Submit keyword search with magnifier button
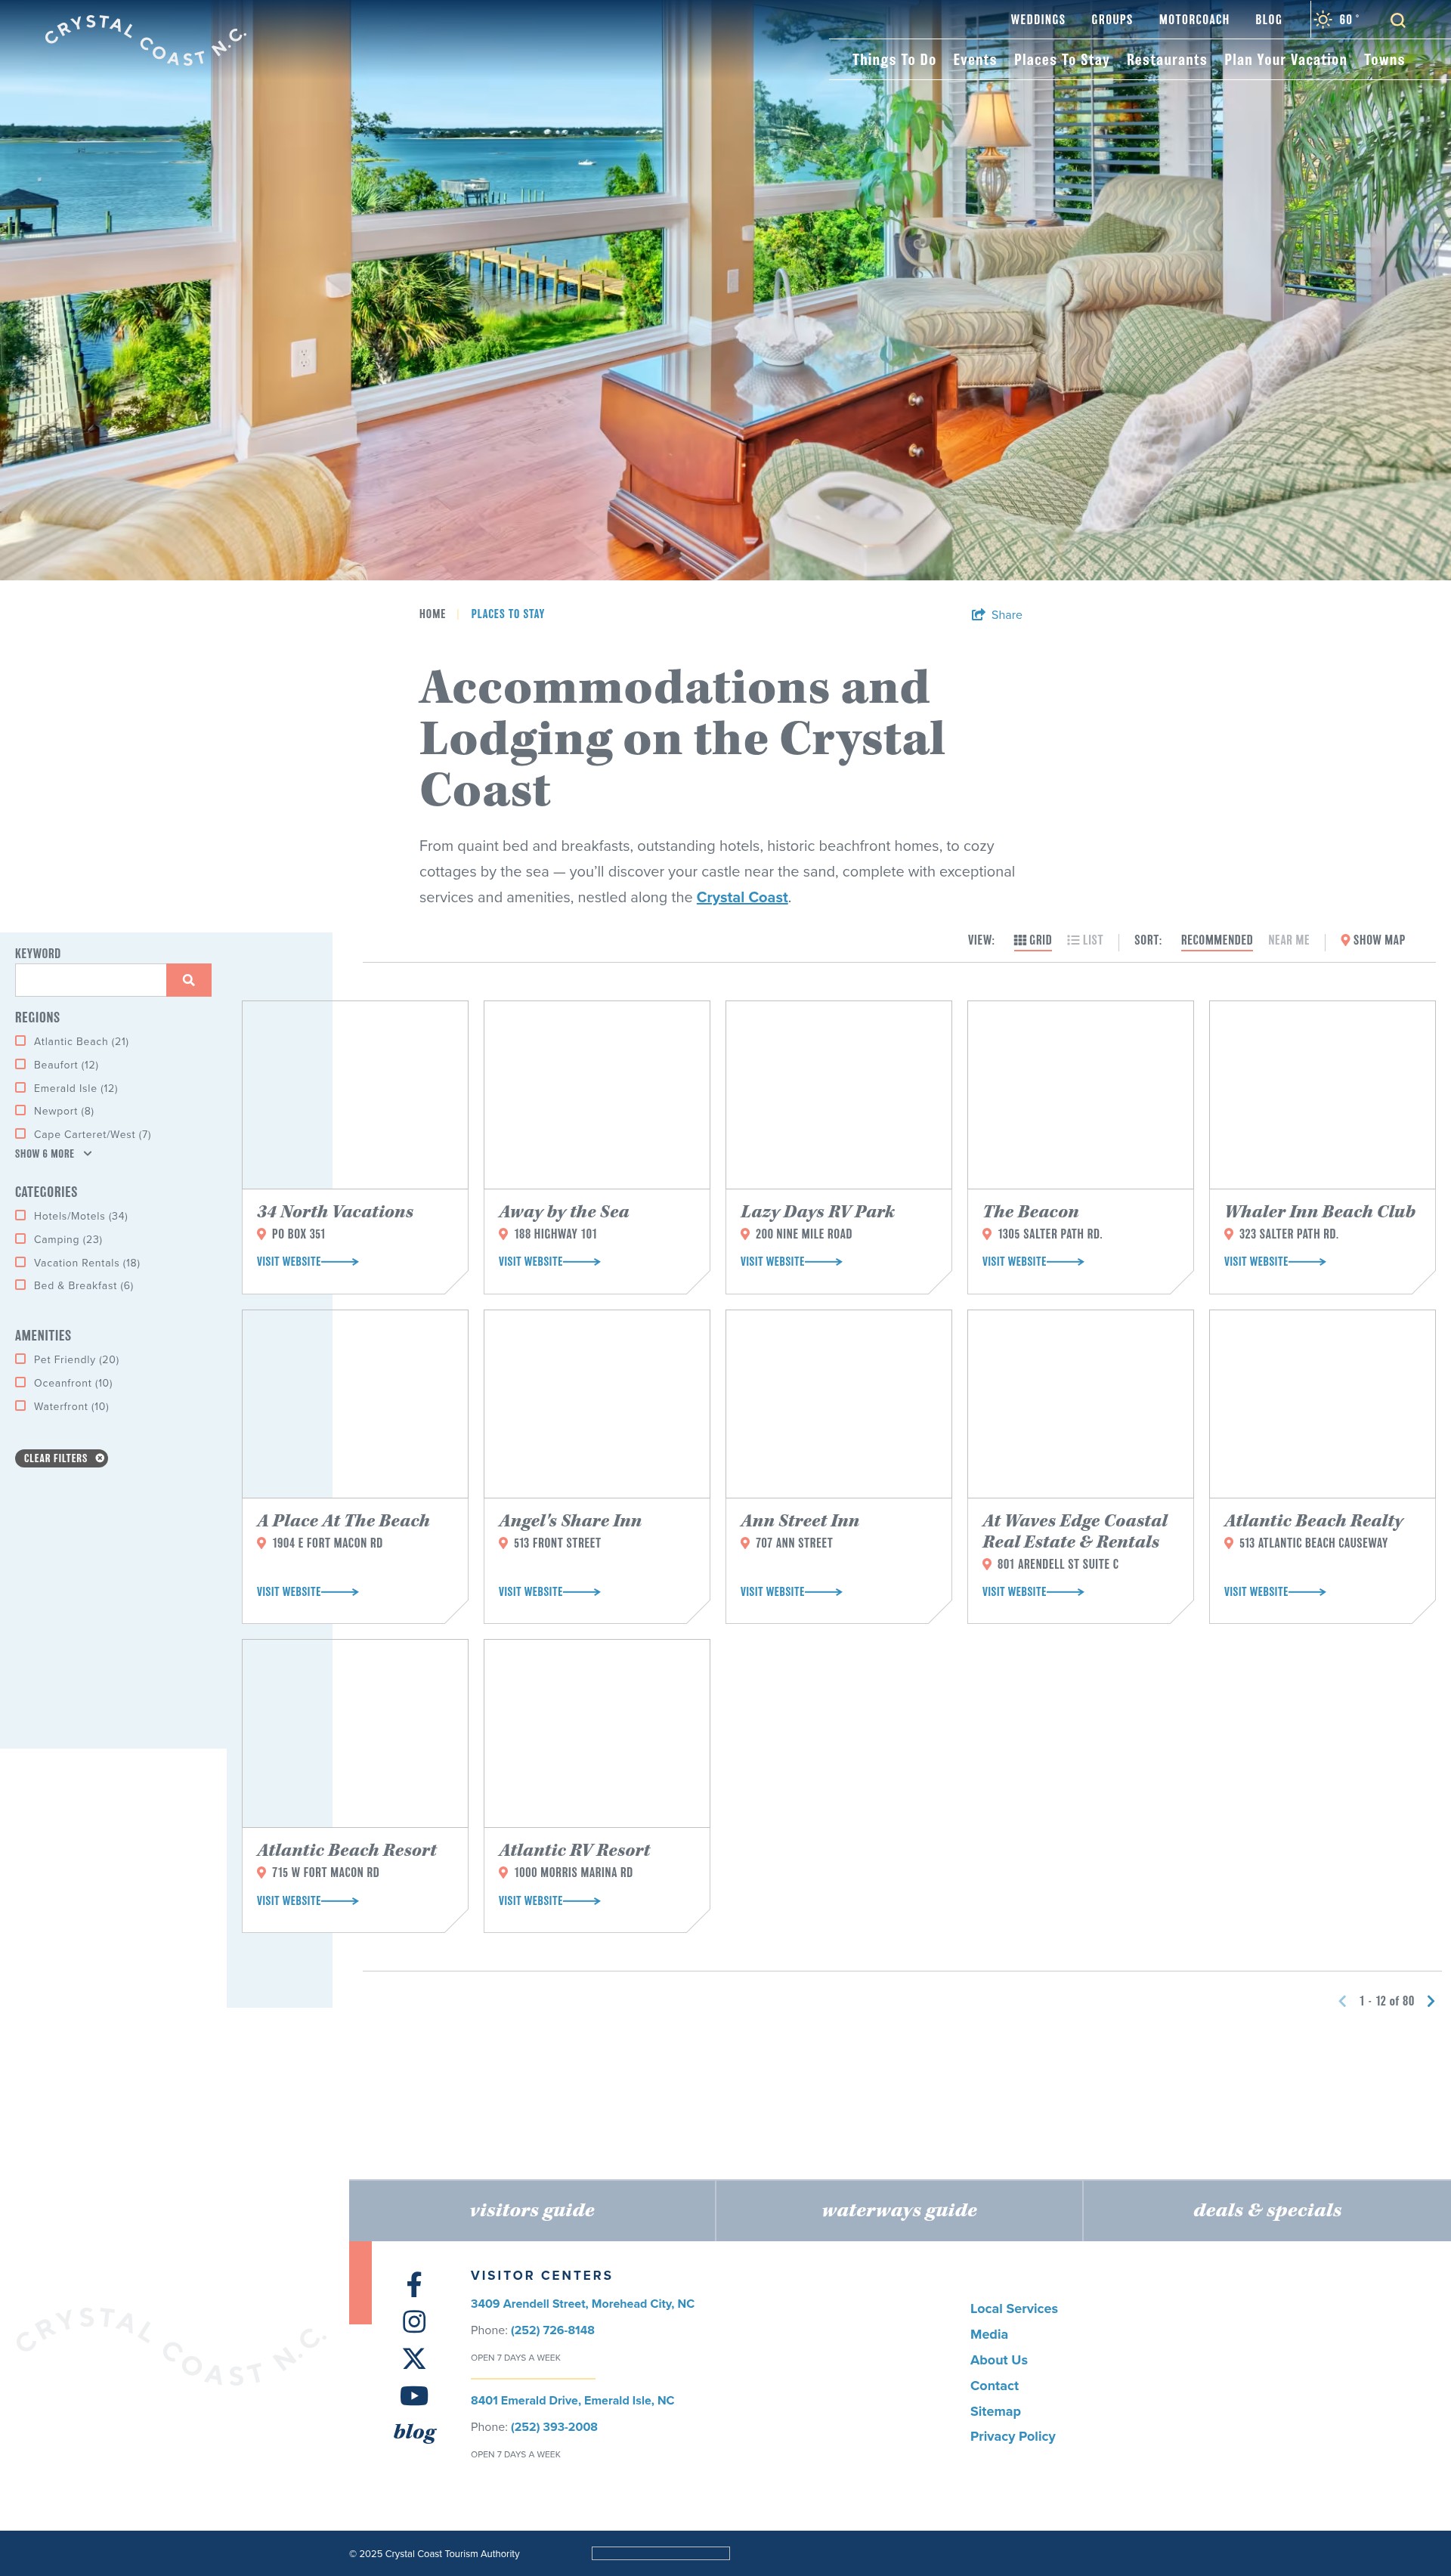The width and height of the screenshot is (1451, 2576). click(189, 980)
